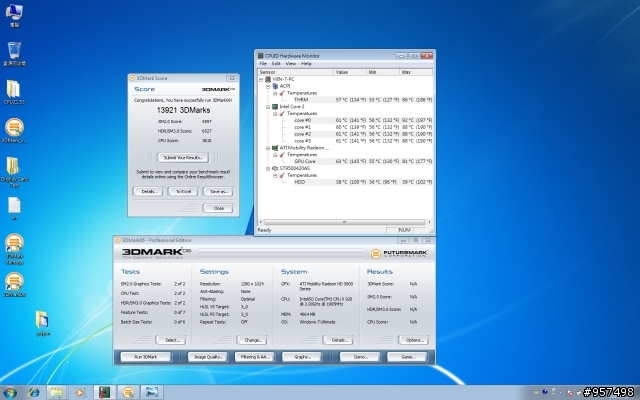Click the Intel Core 2 processor icon
Screen dimensions: 640x400
tap(275, 107)
